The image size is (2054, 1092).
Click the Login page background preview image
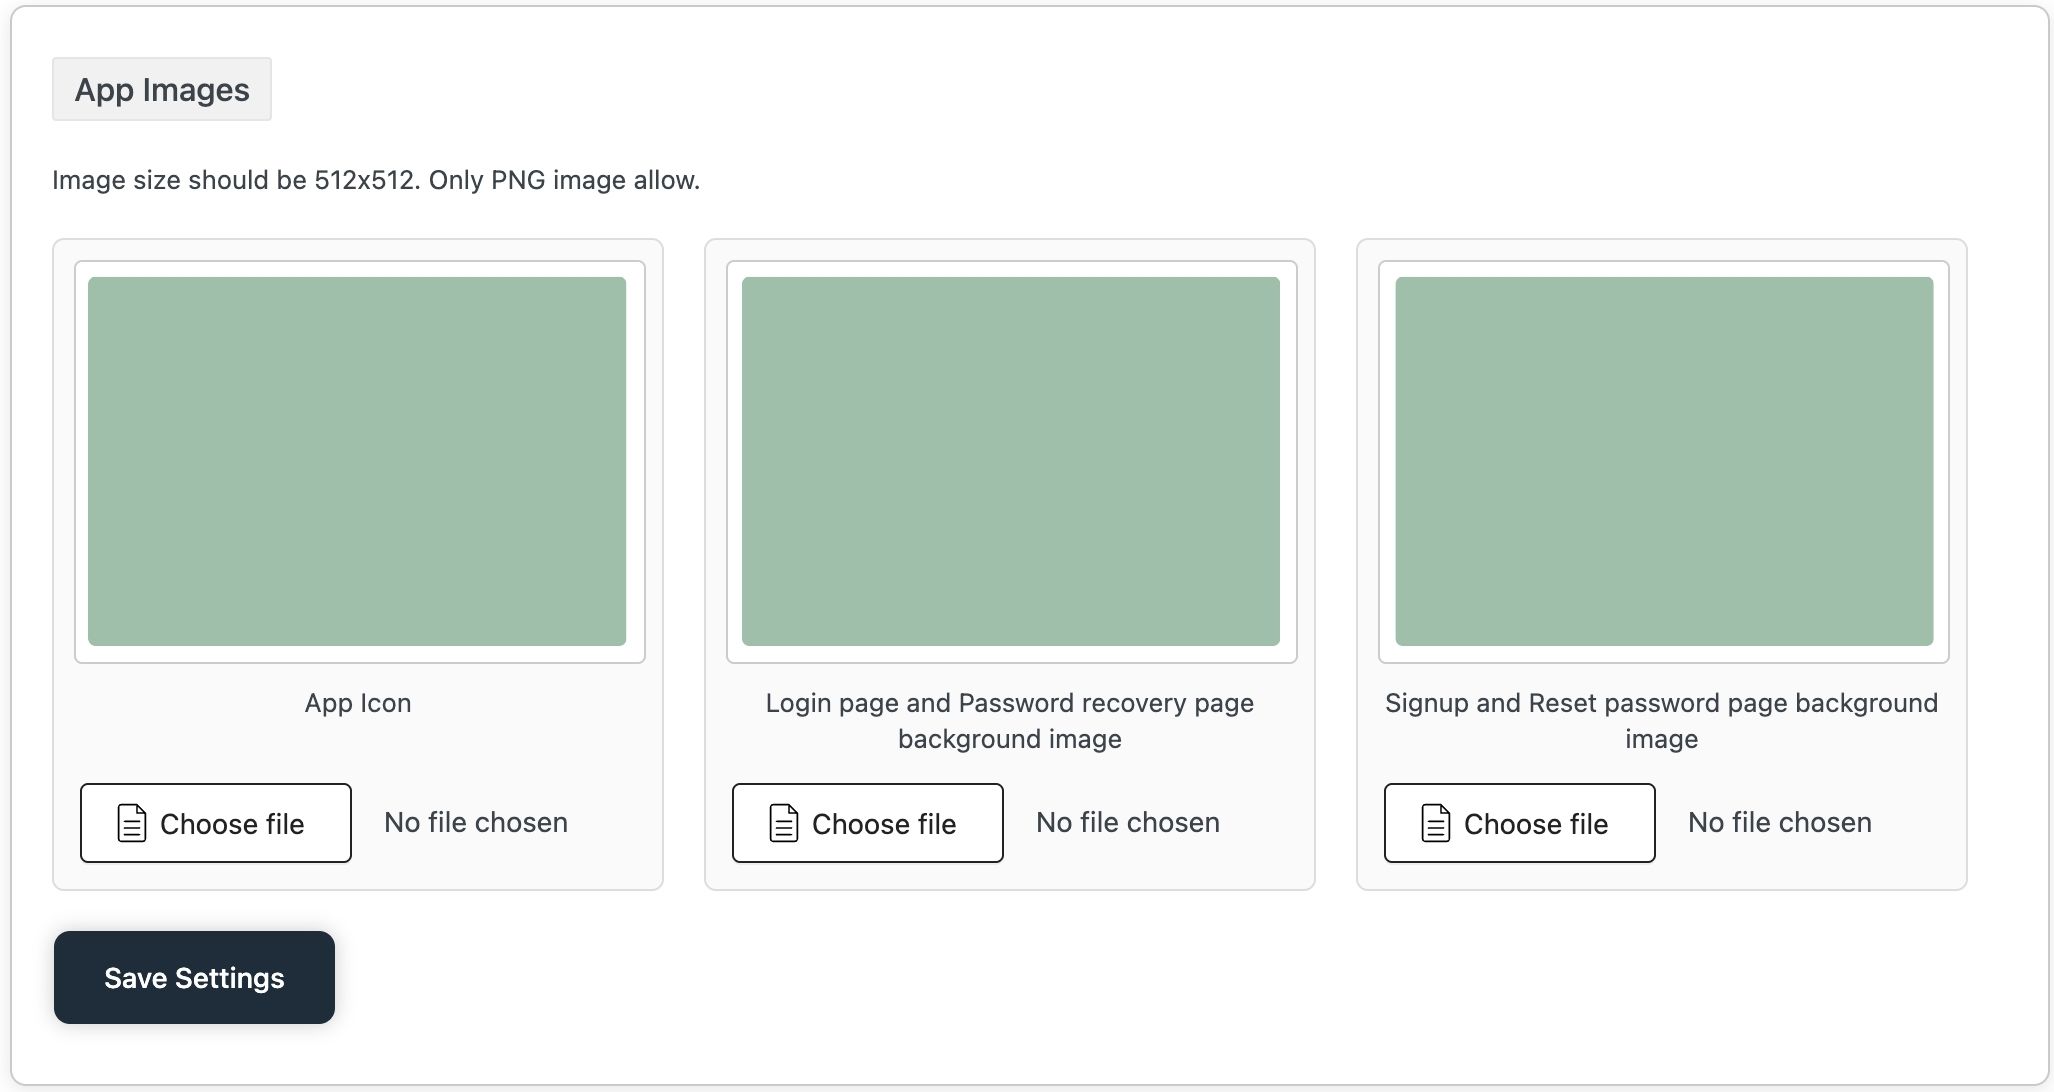click(1010, 461)
